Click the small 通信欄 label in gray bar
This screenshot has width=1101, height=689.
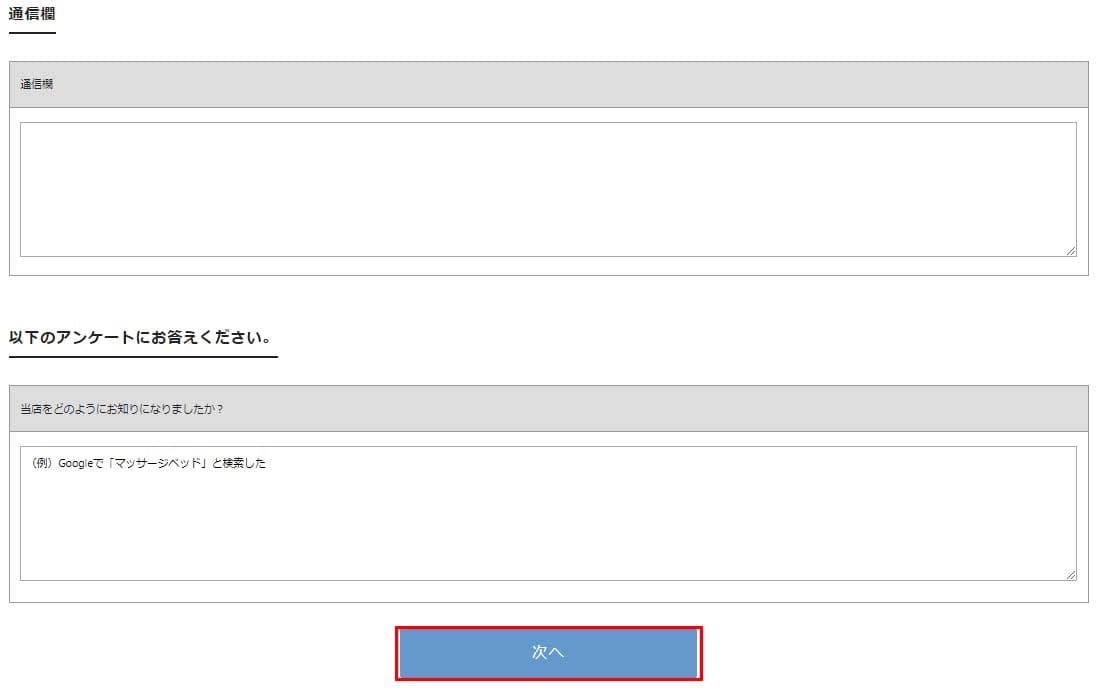pyautogui.click(x=37, y=85)
